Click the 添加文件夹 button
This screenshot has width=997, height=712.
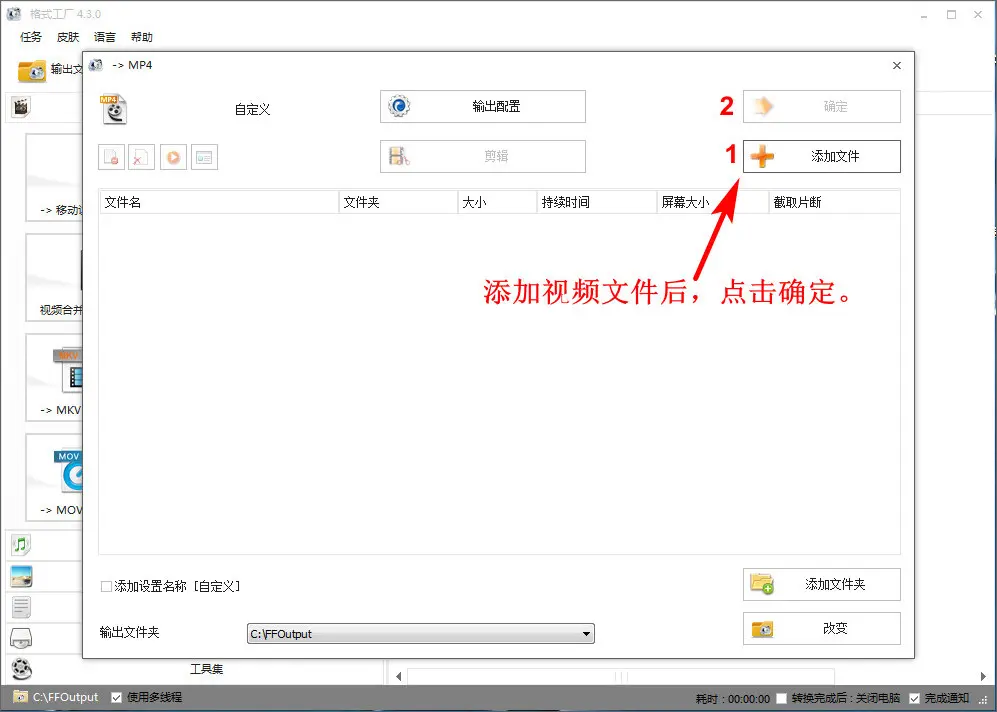[x=821, y=584]
